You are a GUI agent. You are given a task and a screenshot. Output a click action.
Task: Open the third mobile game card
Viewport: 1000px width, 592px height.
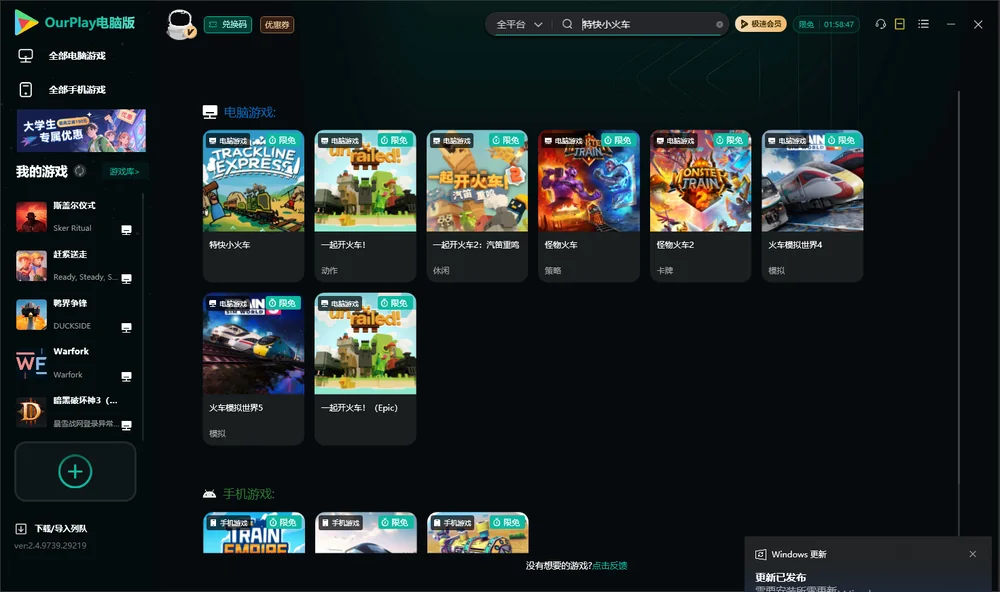point(477,533)
